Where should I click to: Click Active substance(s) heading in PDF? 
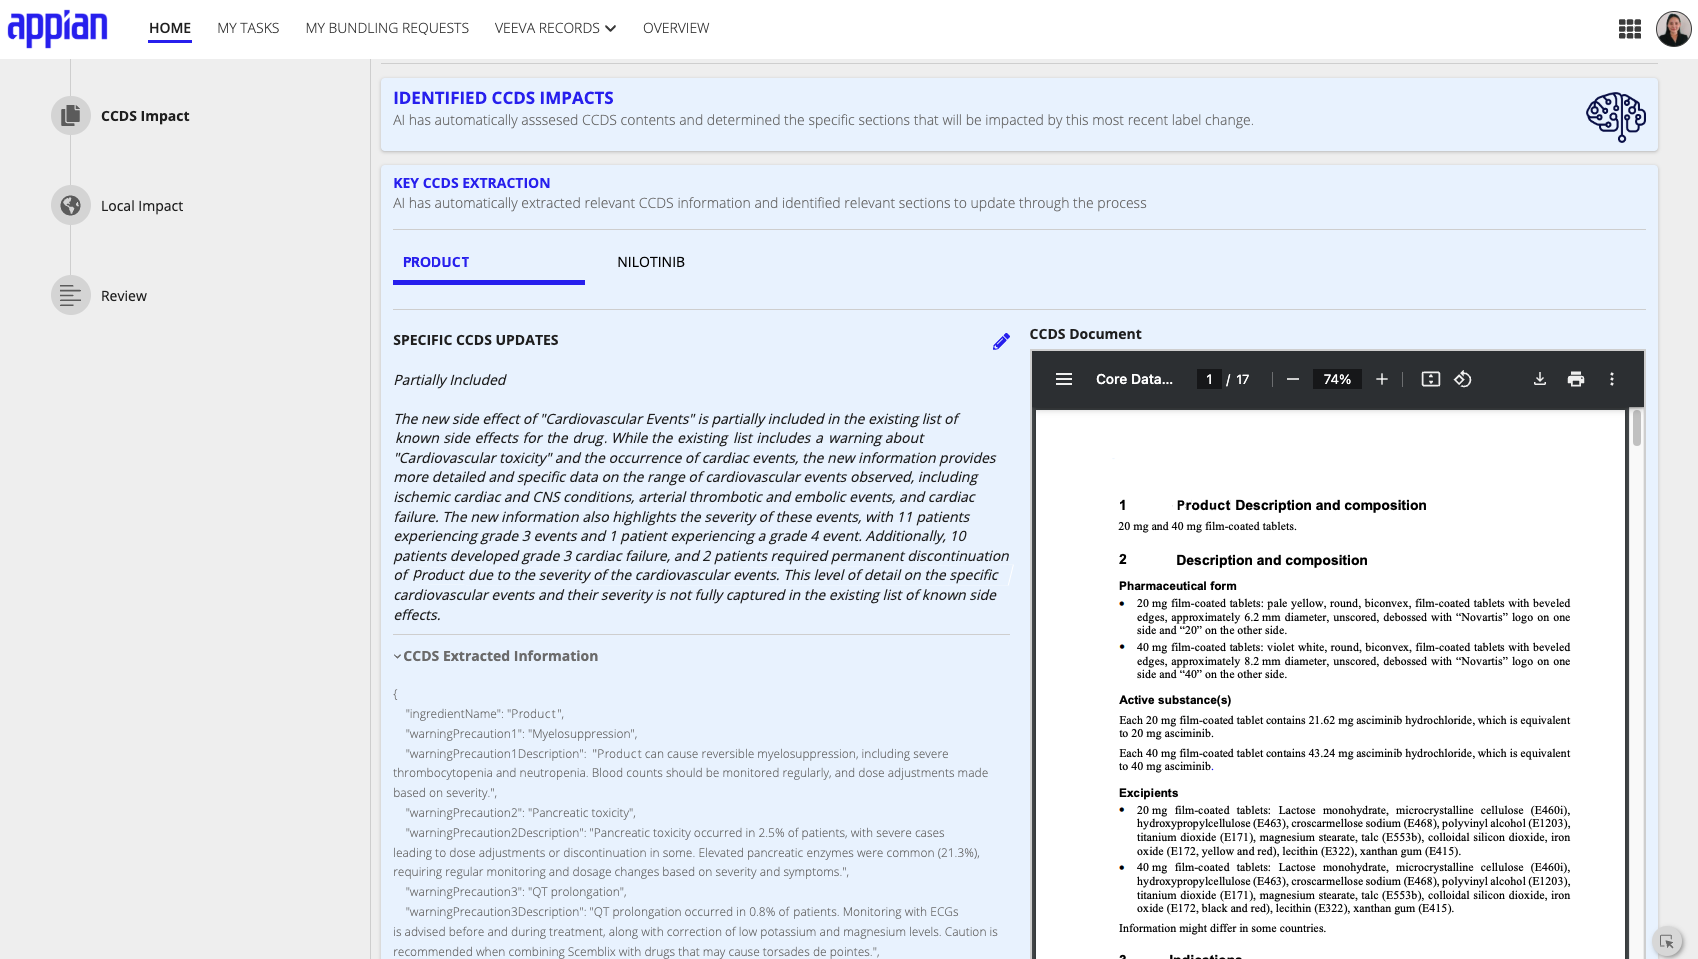point(1175,700)
